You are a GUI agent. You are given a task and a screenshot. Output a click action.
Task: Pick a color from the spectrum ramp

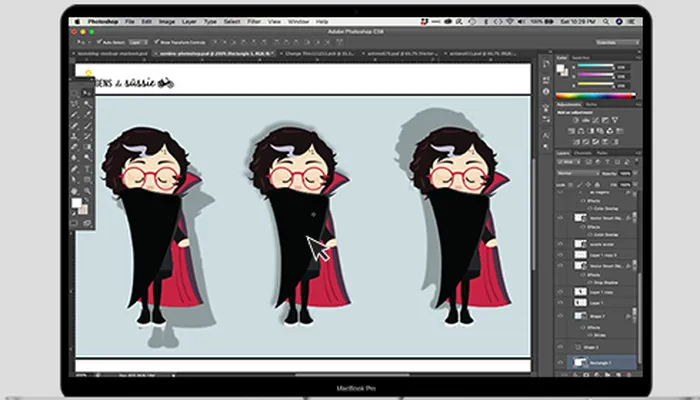point(595,96)
